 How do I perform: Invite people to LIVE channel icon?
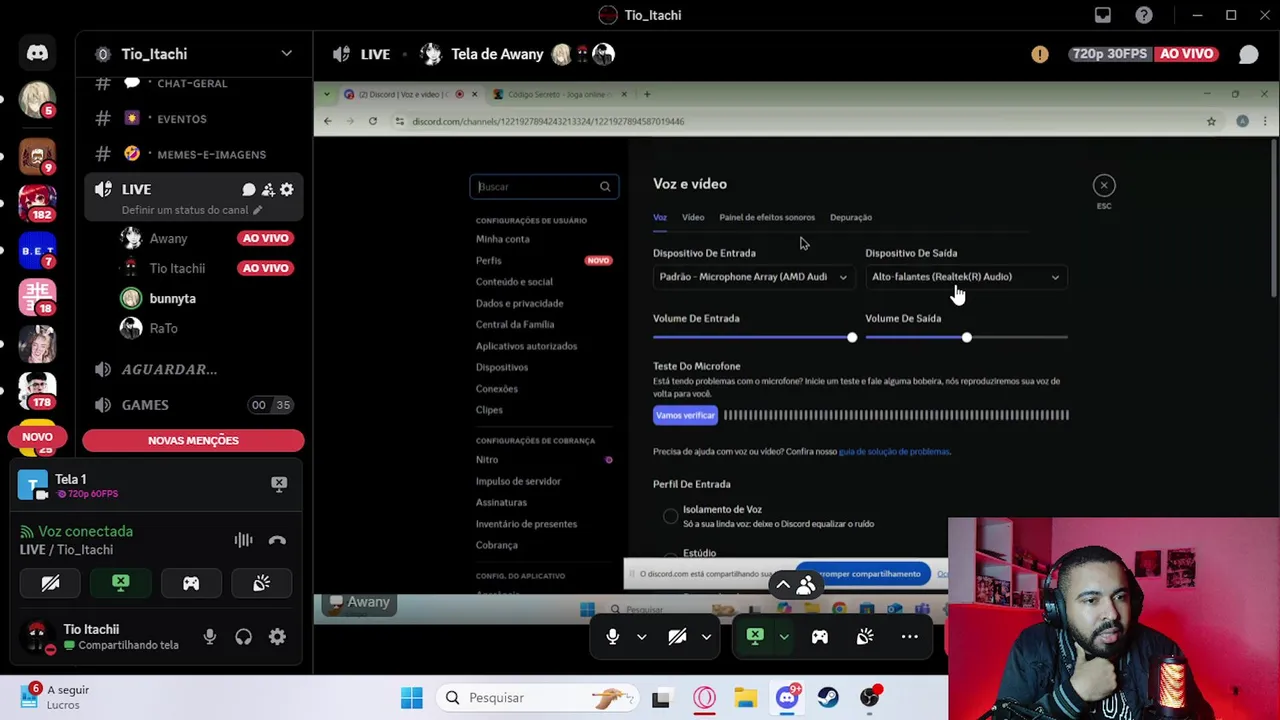click(268, 189)
